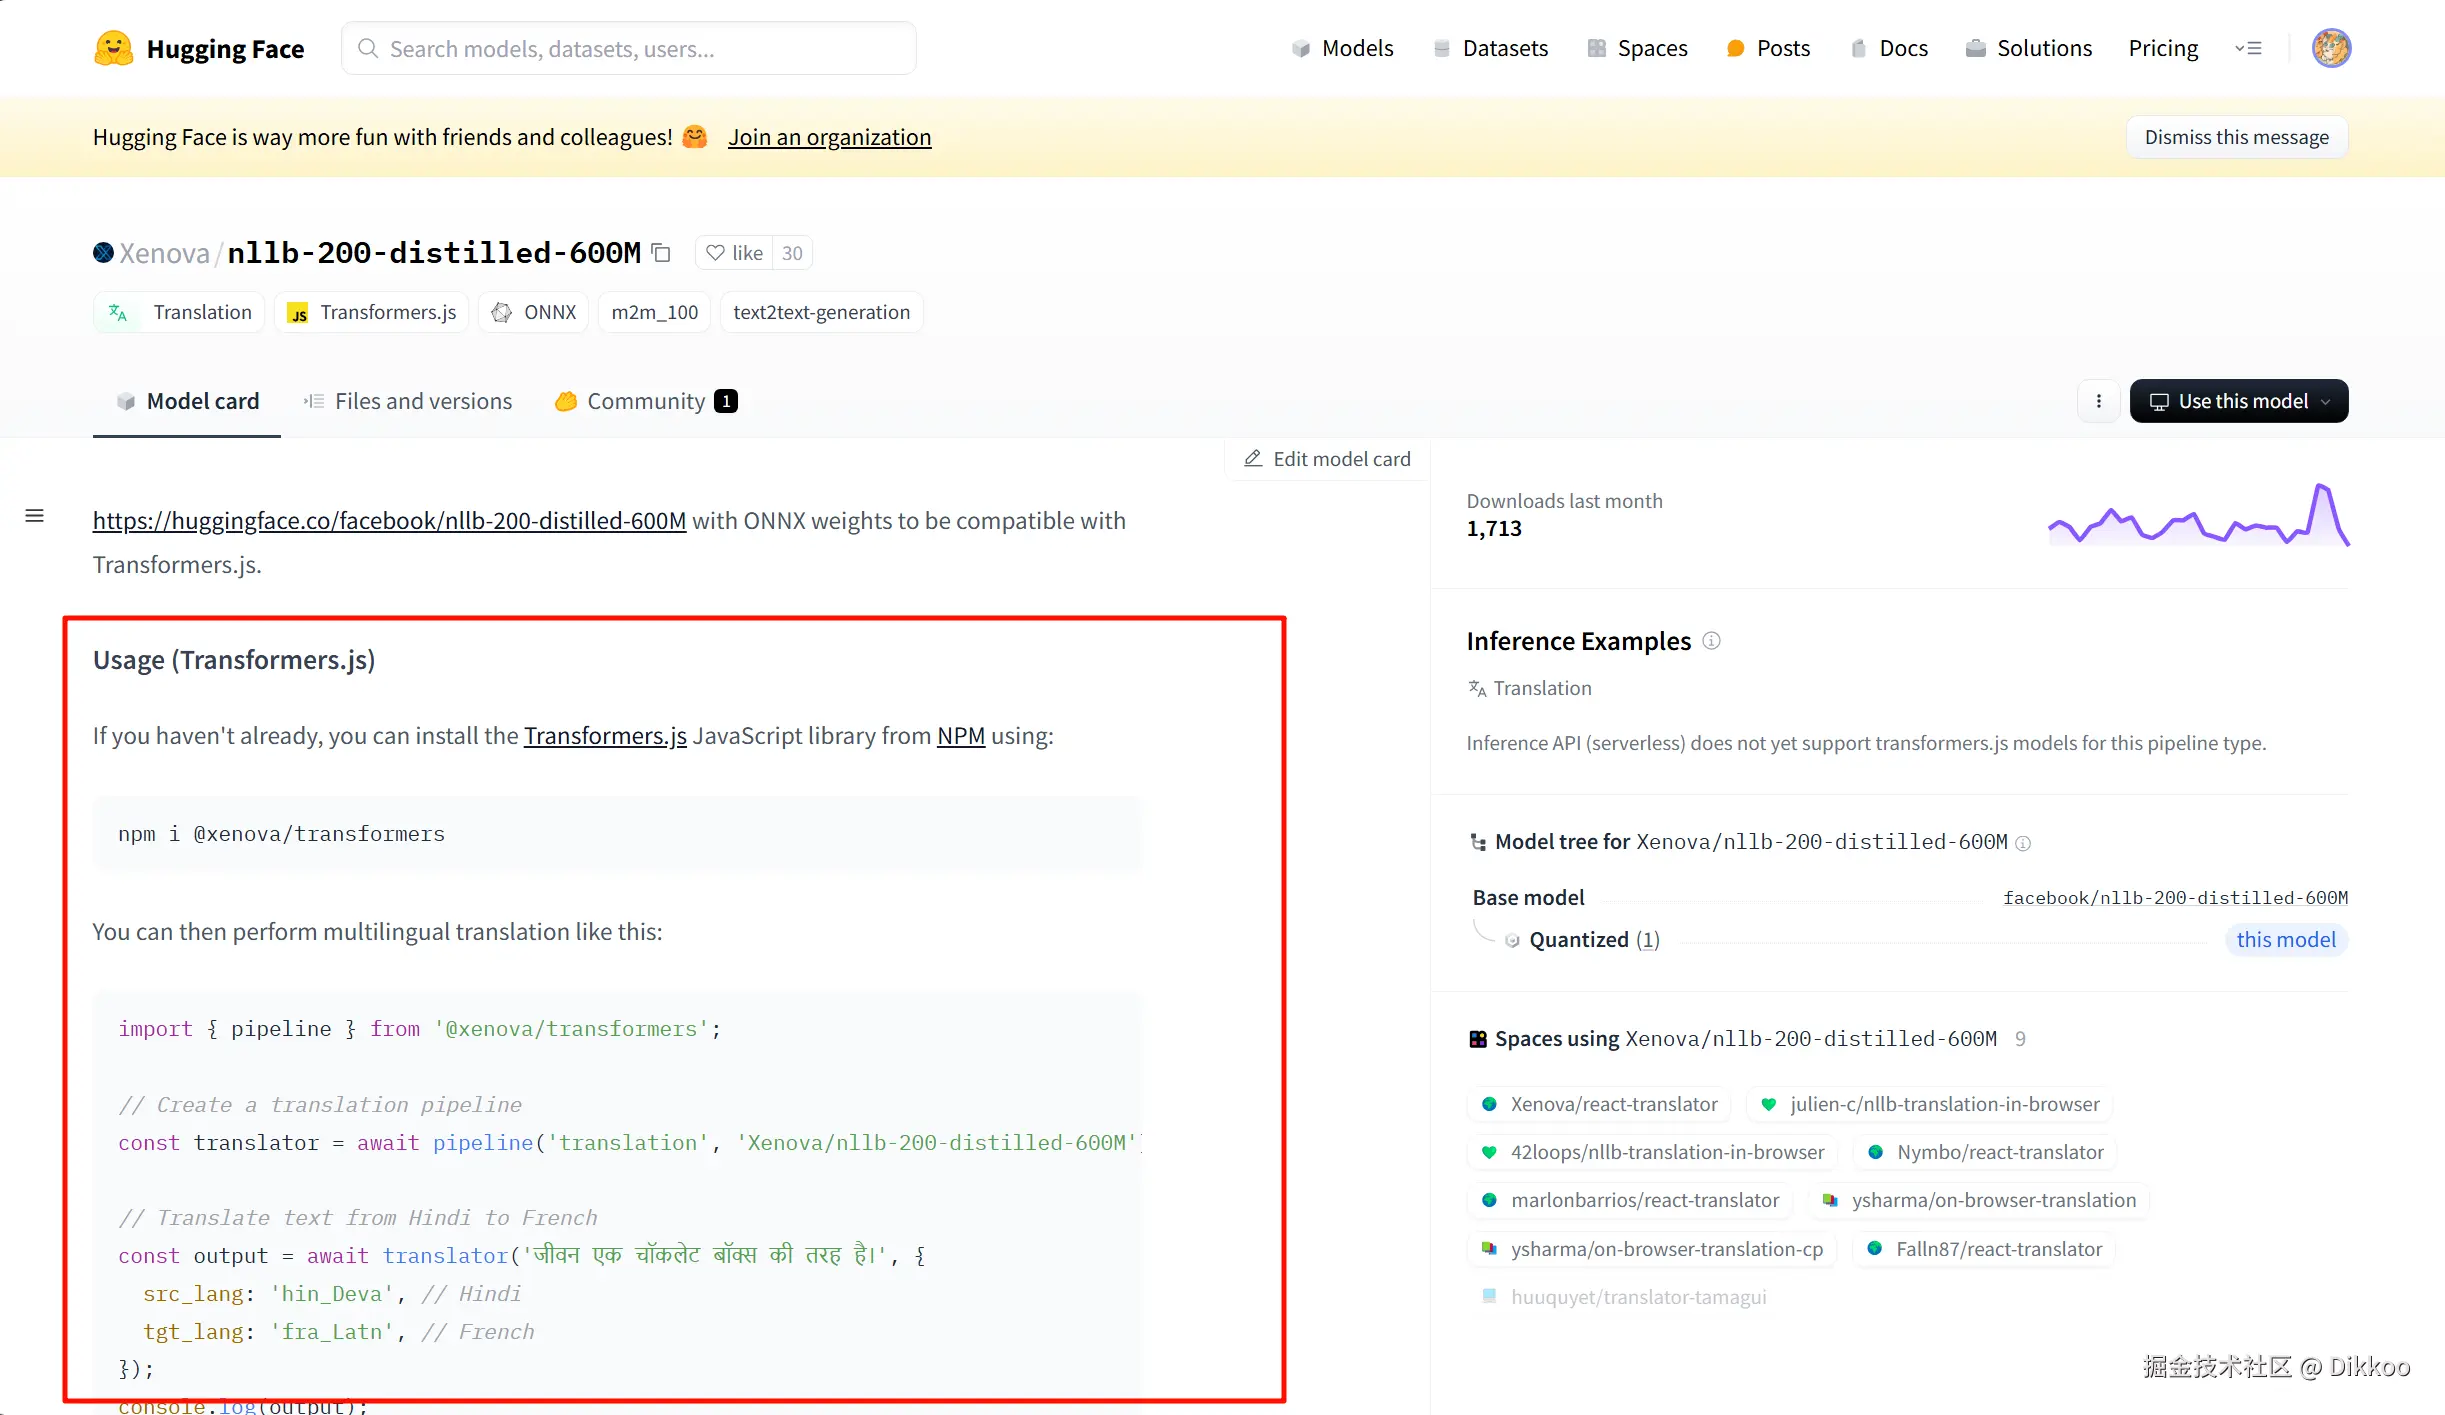Expand the navigation more-options menu
Viewport: 2445px width, 1415px height.
(2249, 48)
